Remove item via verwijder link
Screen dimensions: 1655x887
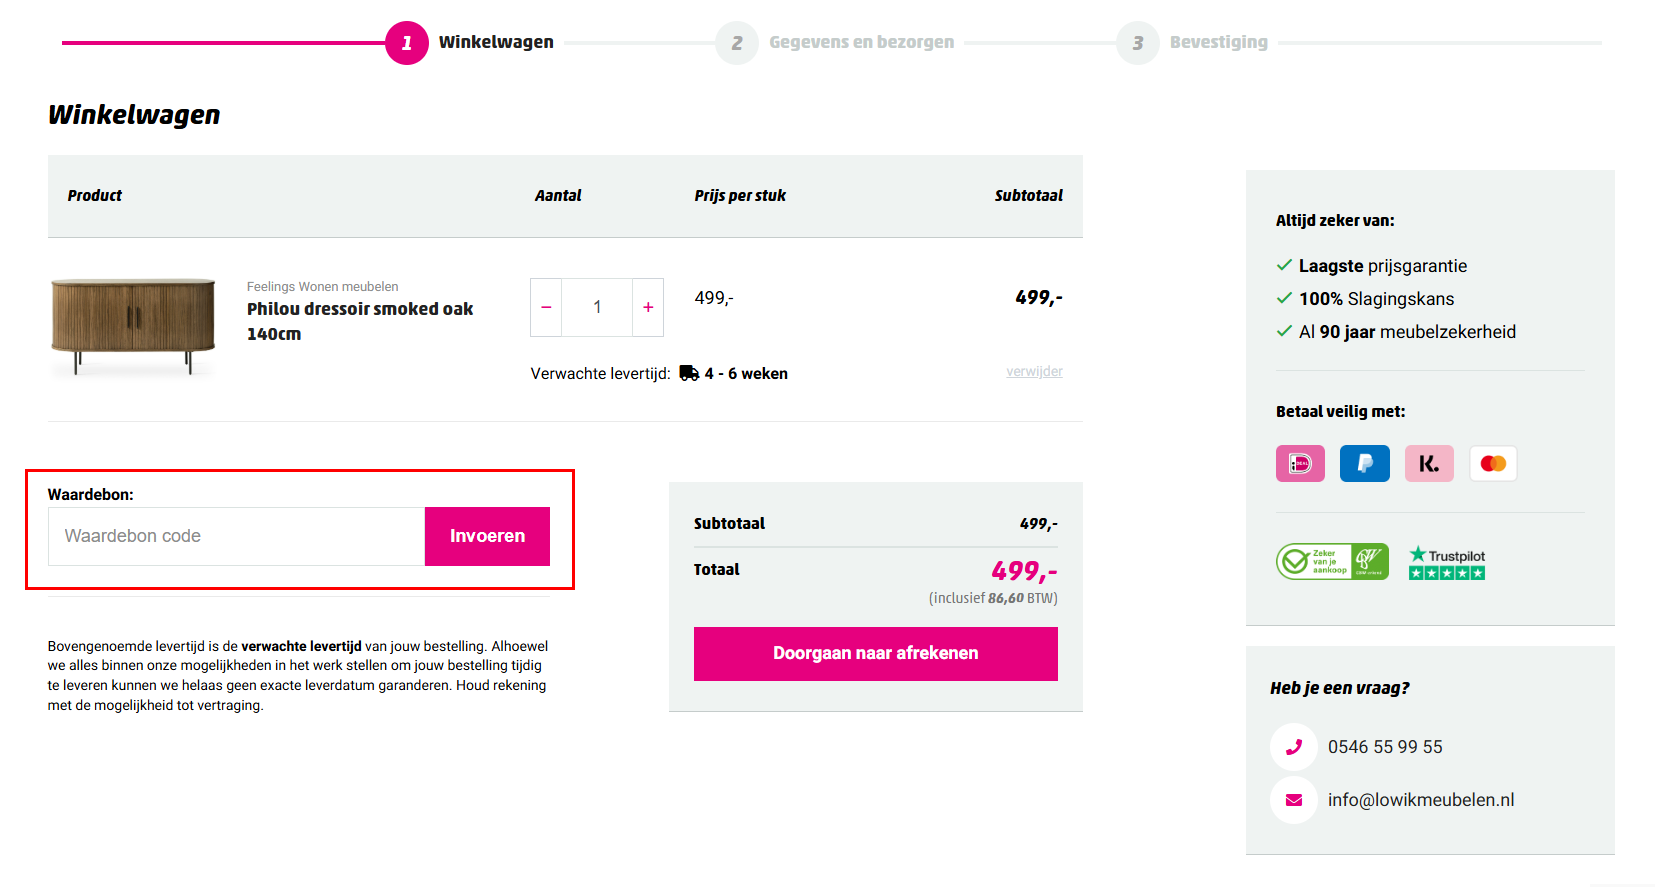coord(1034,371)
